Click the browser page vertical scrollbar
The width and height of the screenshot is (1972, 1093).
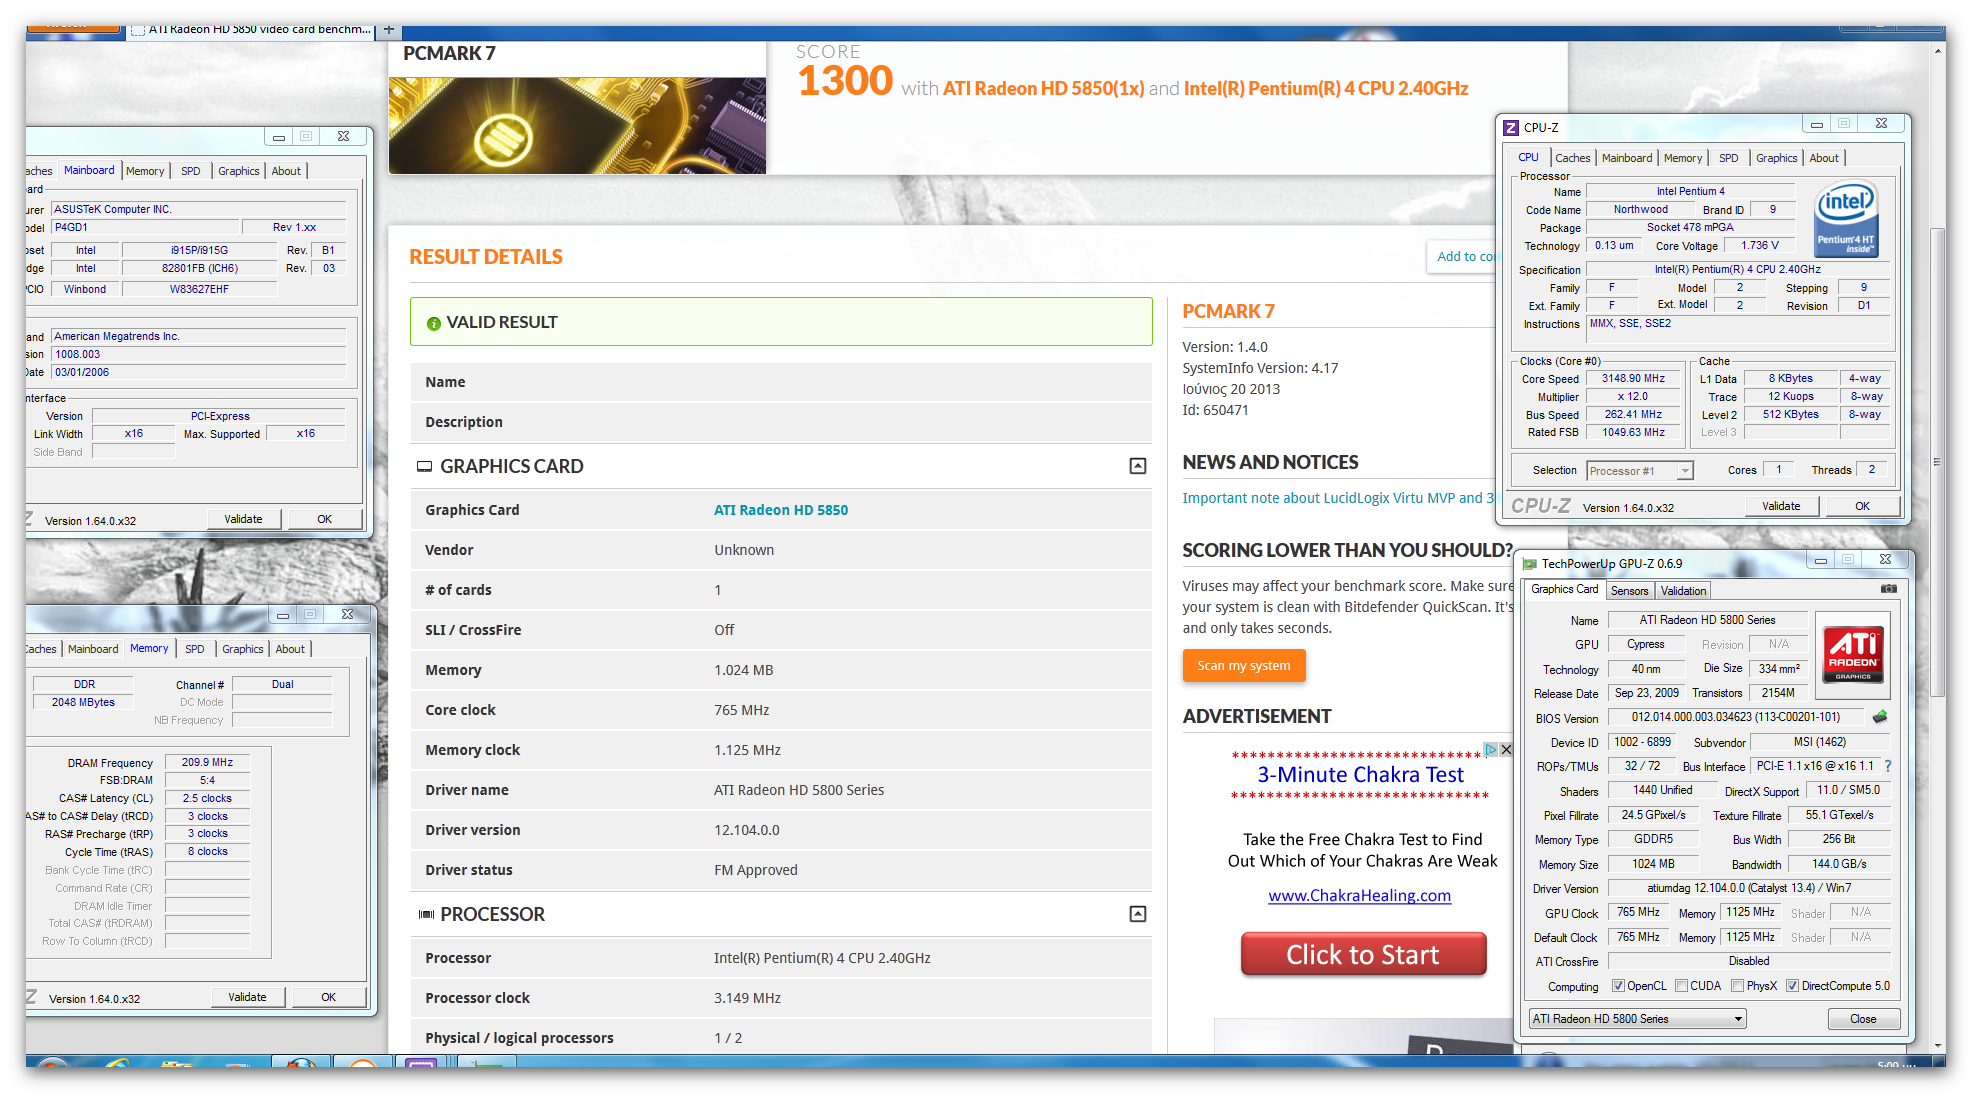point(1938,460)
